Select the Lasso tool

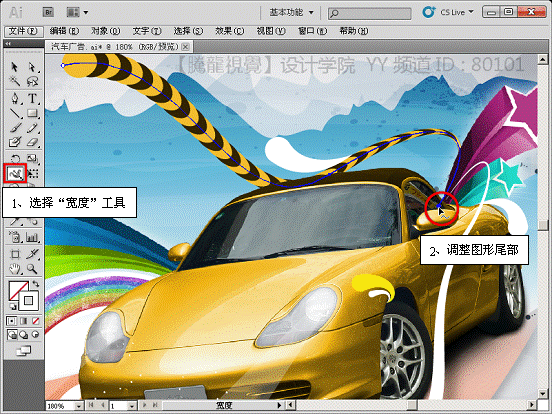point(32,81)
